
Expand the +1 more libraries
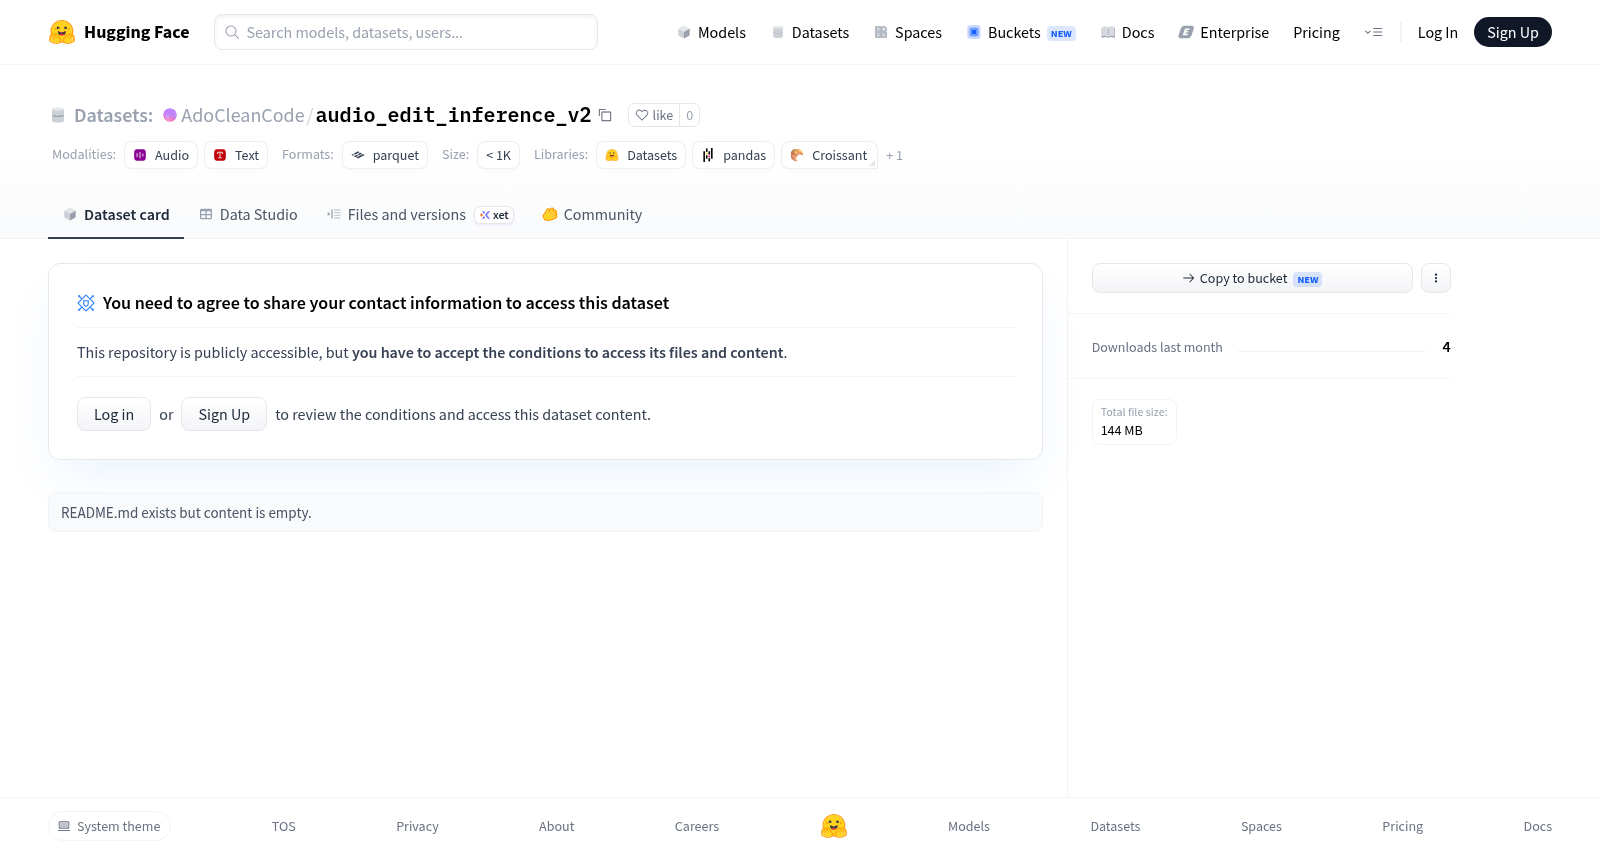coord(894,155)
